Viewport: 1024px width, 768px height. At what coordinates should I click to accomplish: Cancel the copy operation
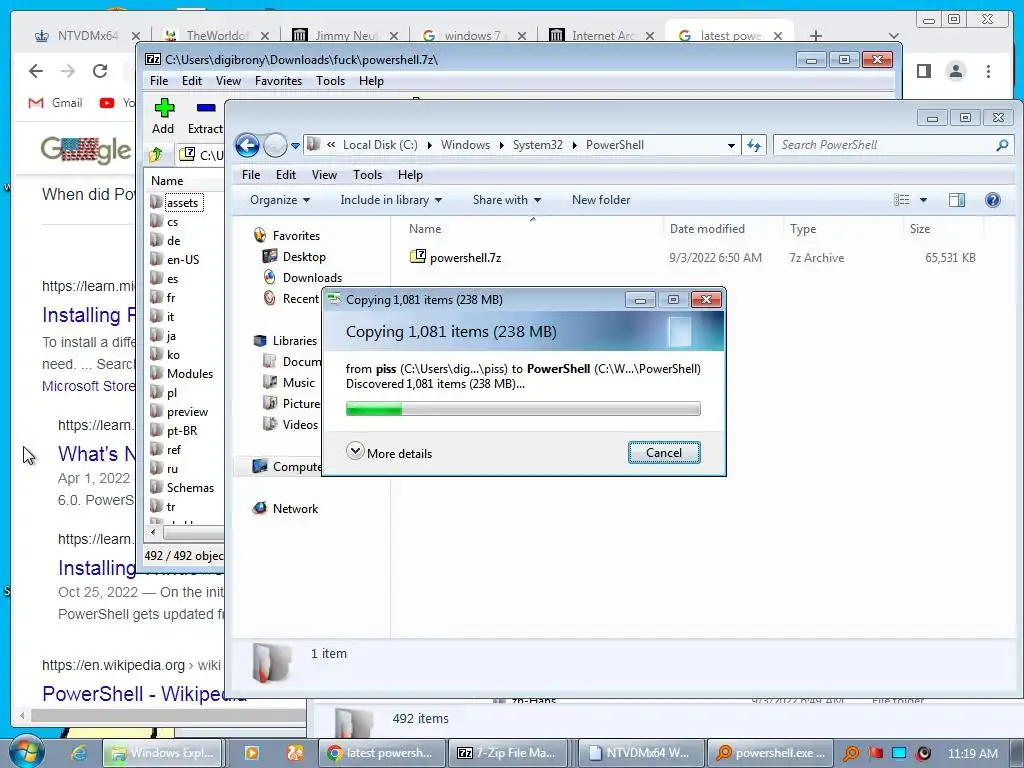point(664,453)
